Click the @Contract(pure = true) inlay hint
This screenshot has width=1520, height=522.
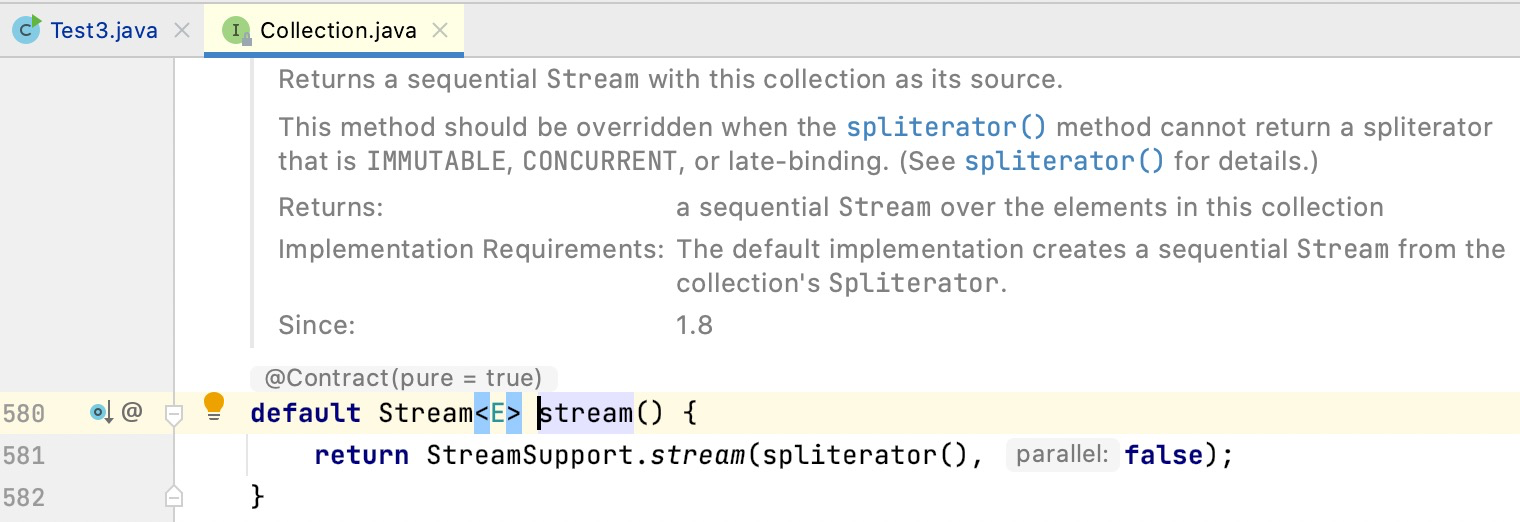tap(403, 378)
